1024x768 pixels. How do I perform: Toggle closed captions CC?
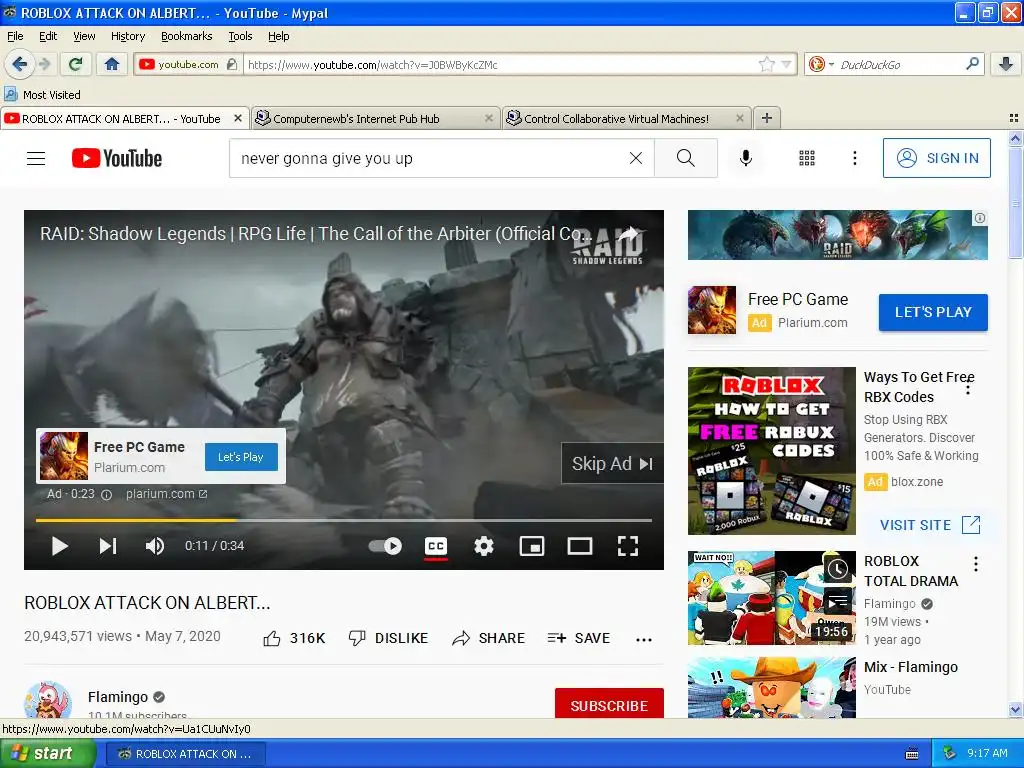coord(436,546)
